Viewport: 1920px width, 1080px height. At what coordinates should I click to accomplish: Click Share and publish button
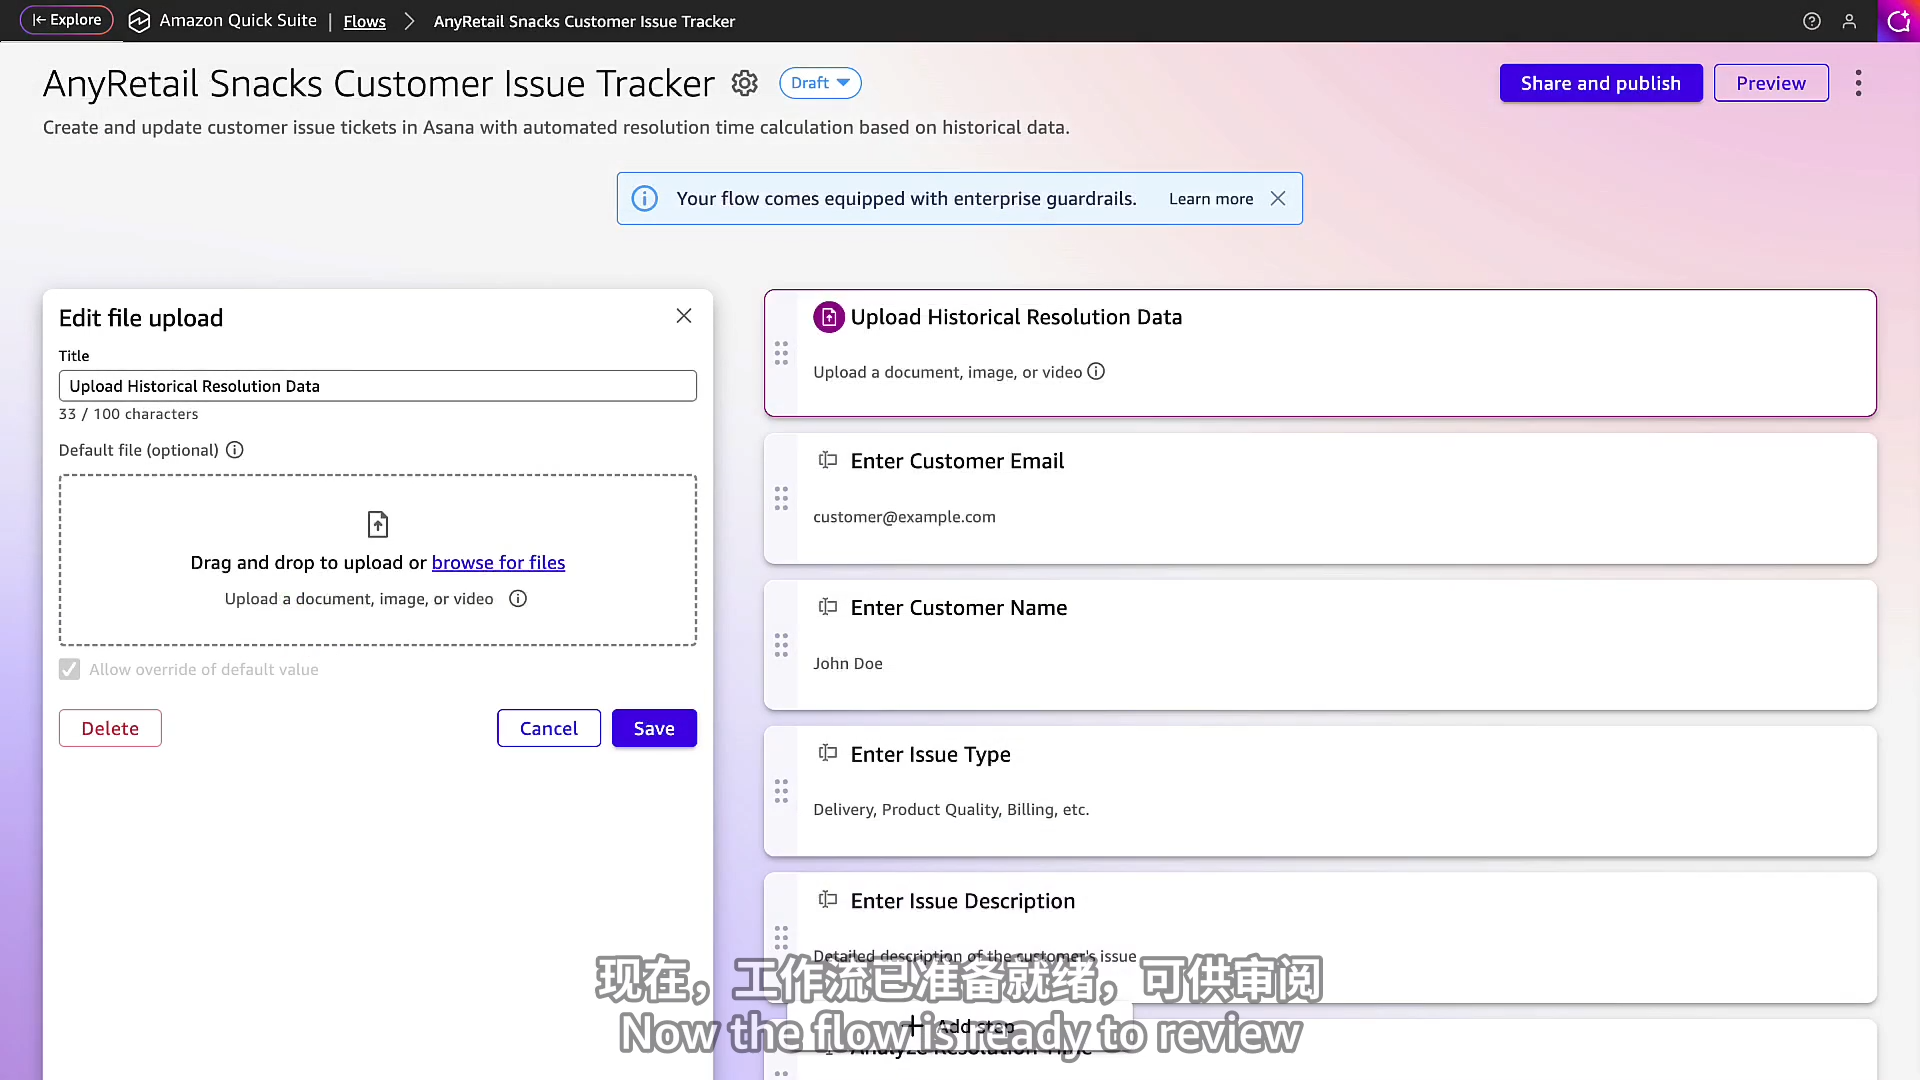point(1600,83)
